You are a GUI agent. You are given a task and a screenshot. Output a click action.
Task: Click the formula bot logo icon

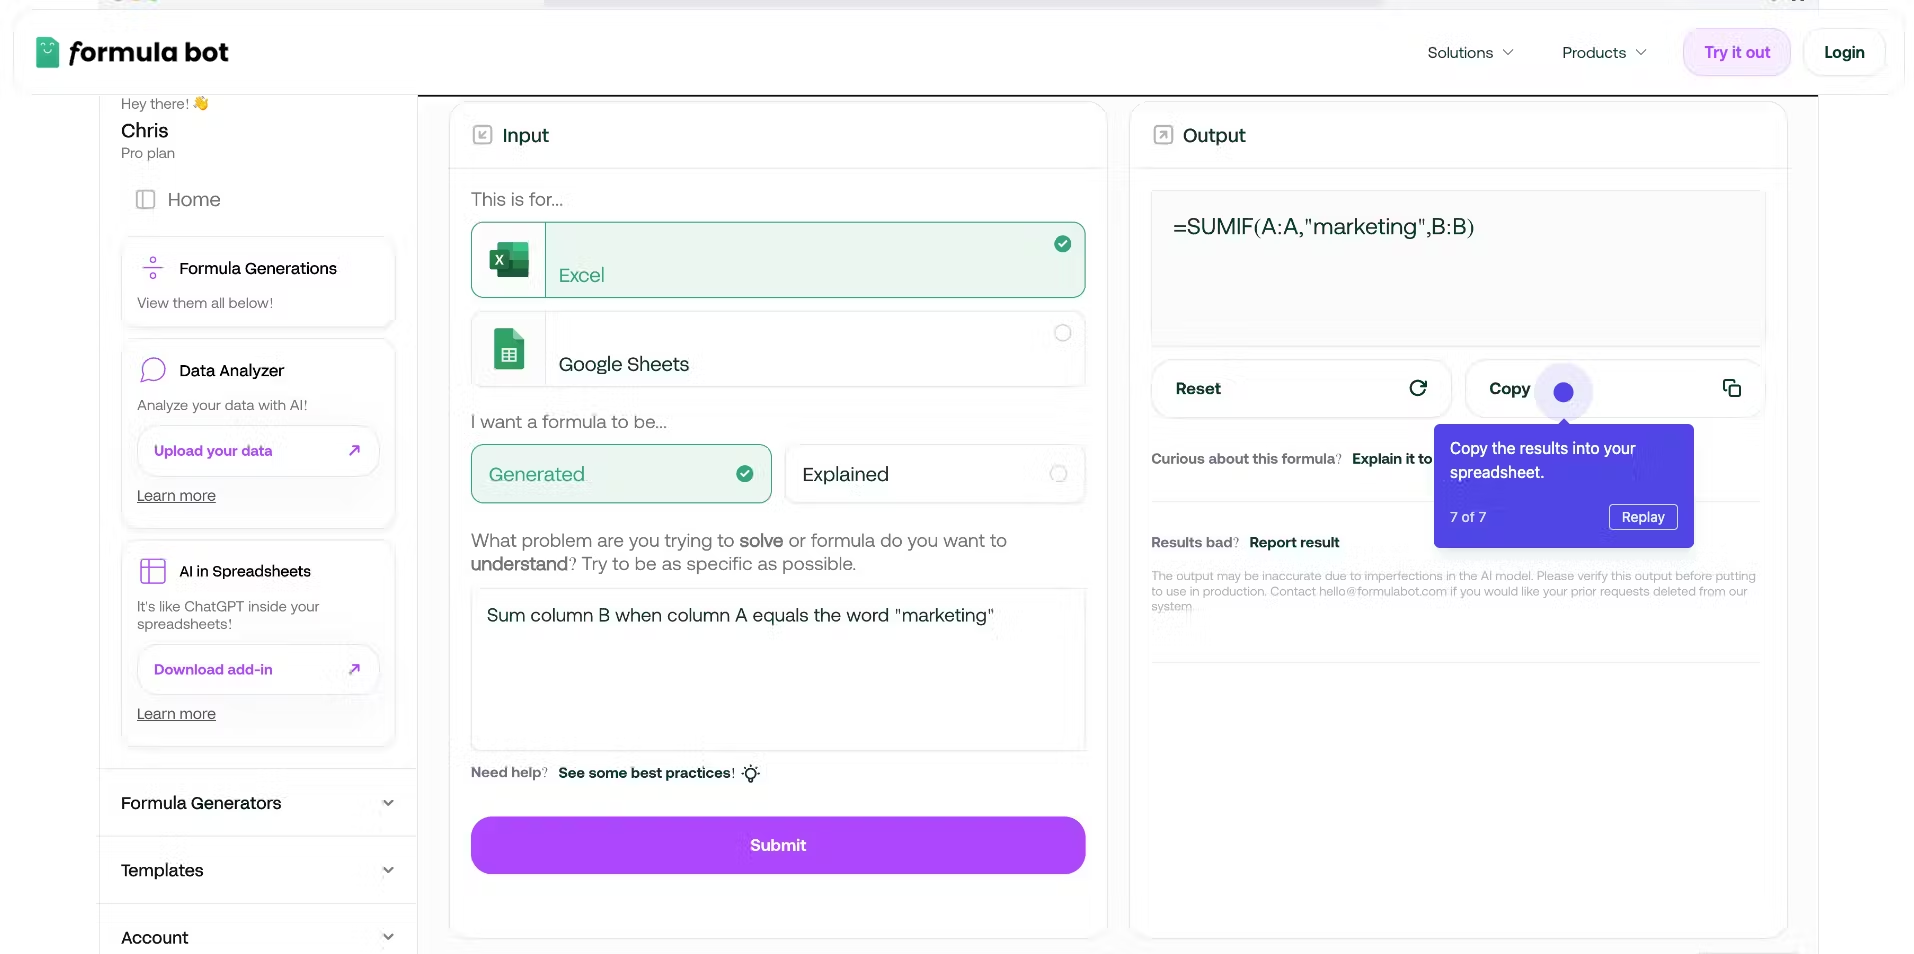click(47, 52)
